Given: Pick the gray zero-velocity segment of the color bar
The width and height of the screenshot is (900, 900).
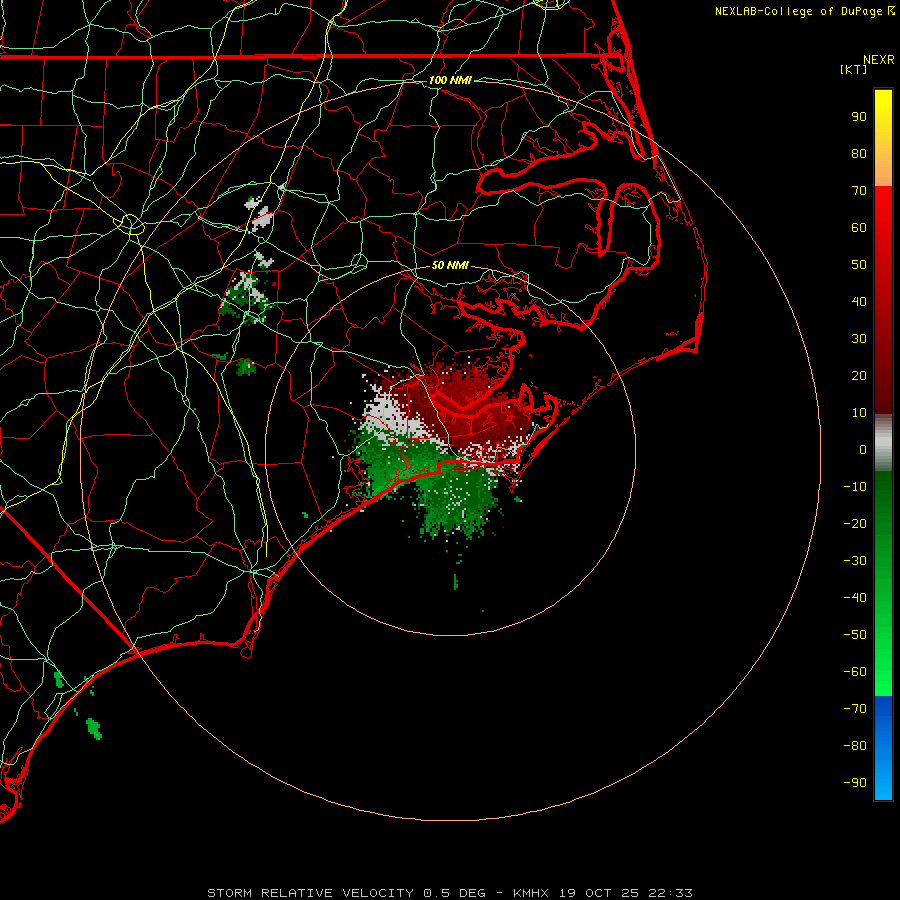Looking at the screenshot, I should tap(883, 443).
